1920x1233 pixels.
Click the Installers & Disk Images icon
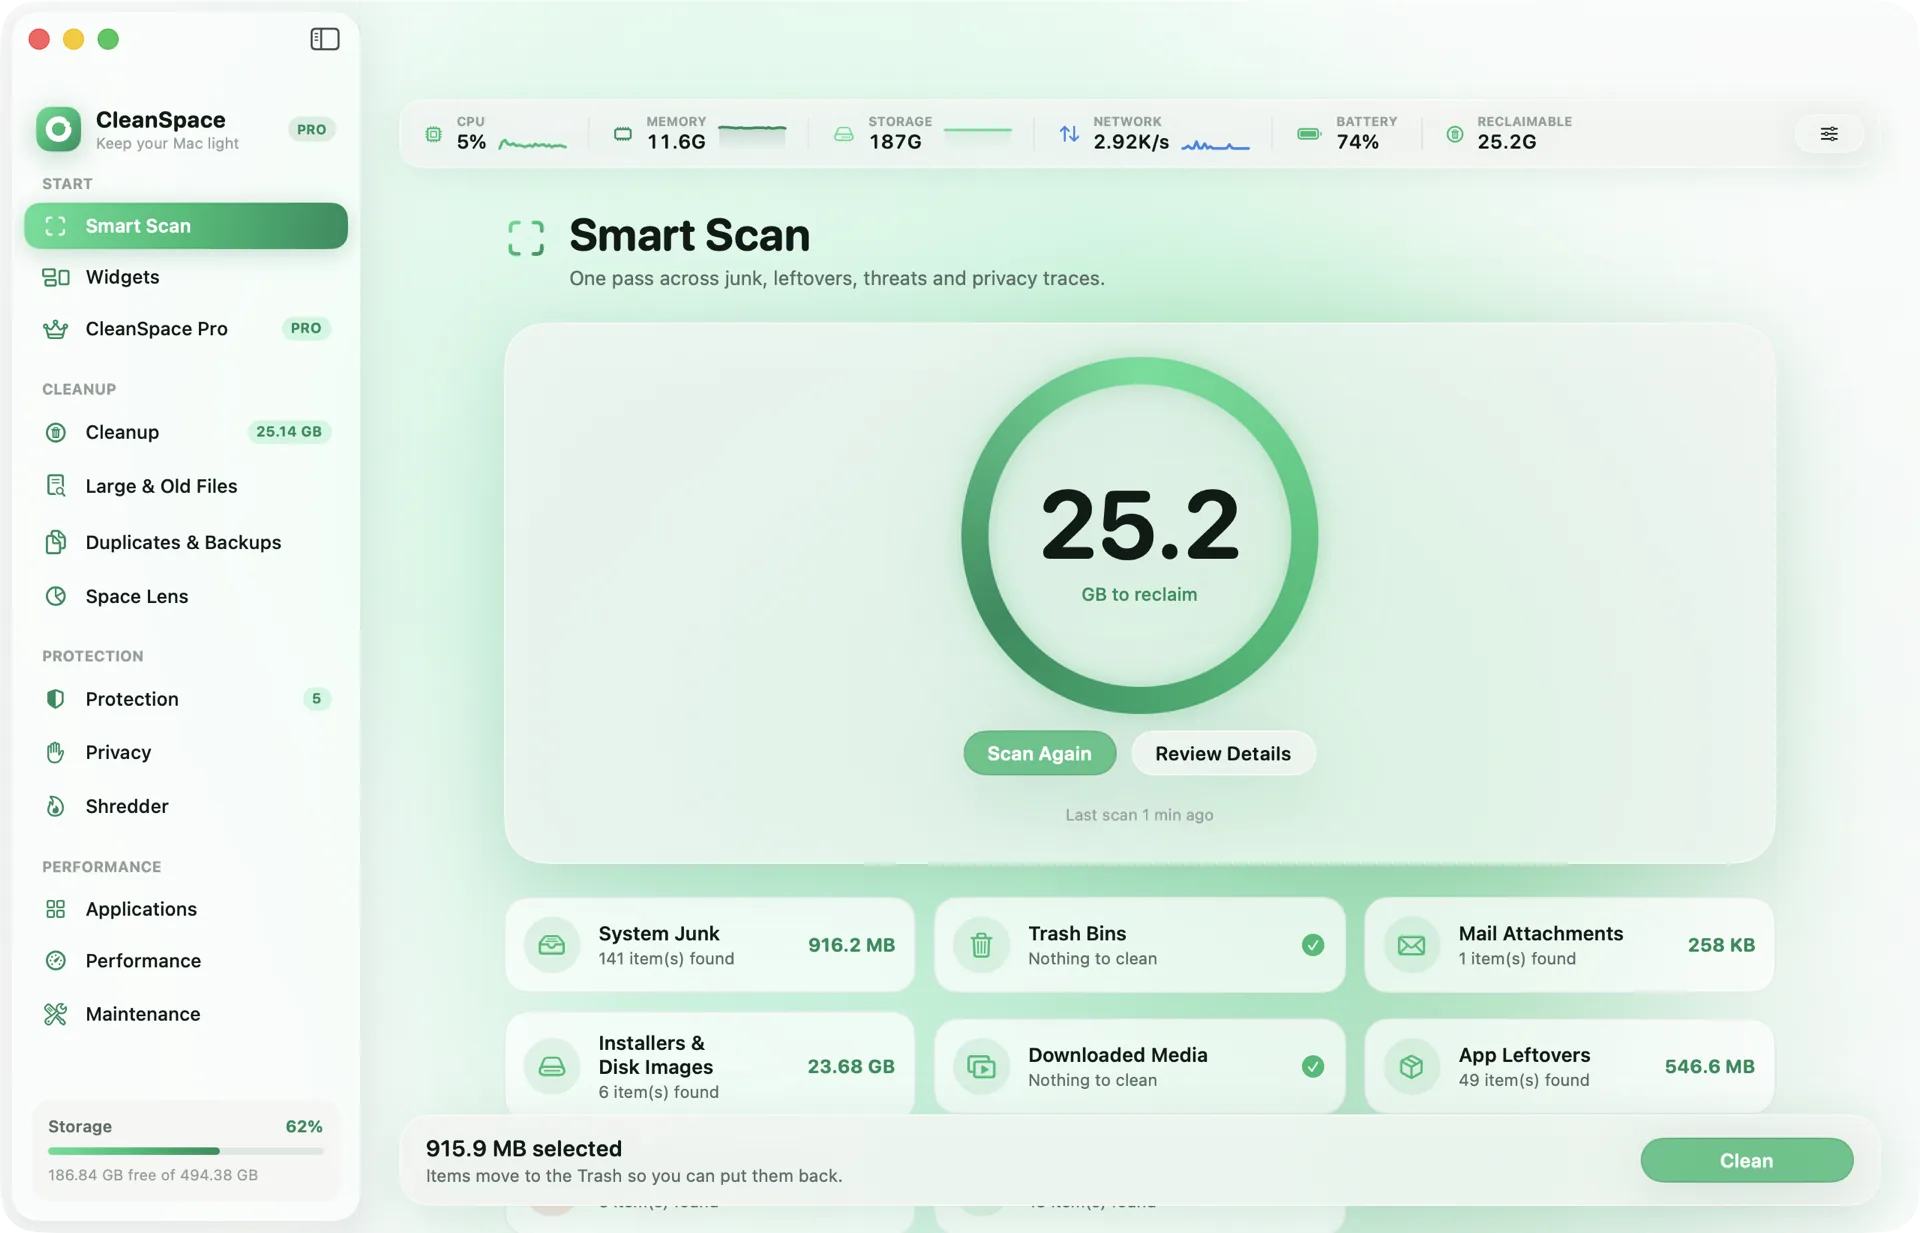(552, 1067)
